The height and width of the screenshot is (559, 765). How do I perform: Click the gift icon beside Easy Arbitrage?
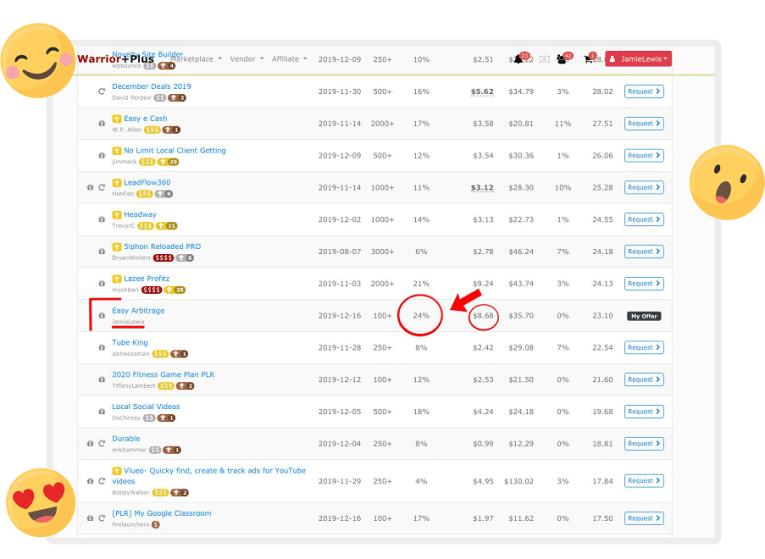click(101, 316)
